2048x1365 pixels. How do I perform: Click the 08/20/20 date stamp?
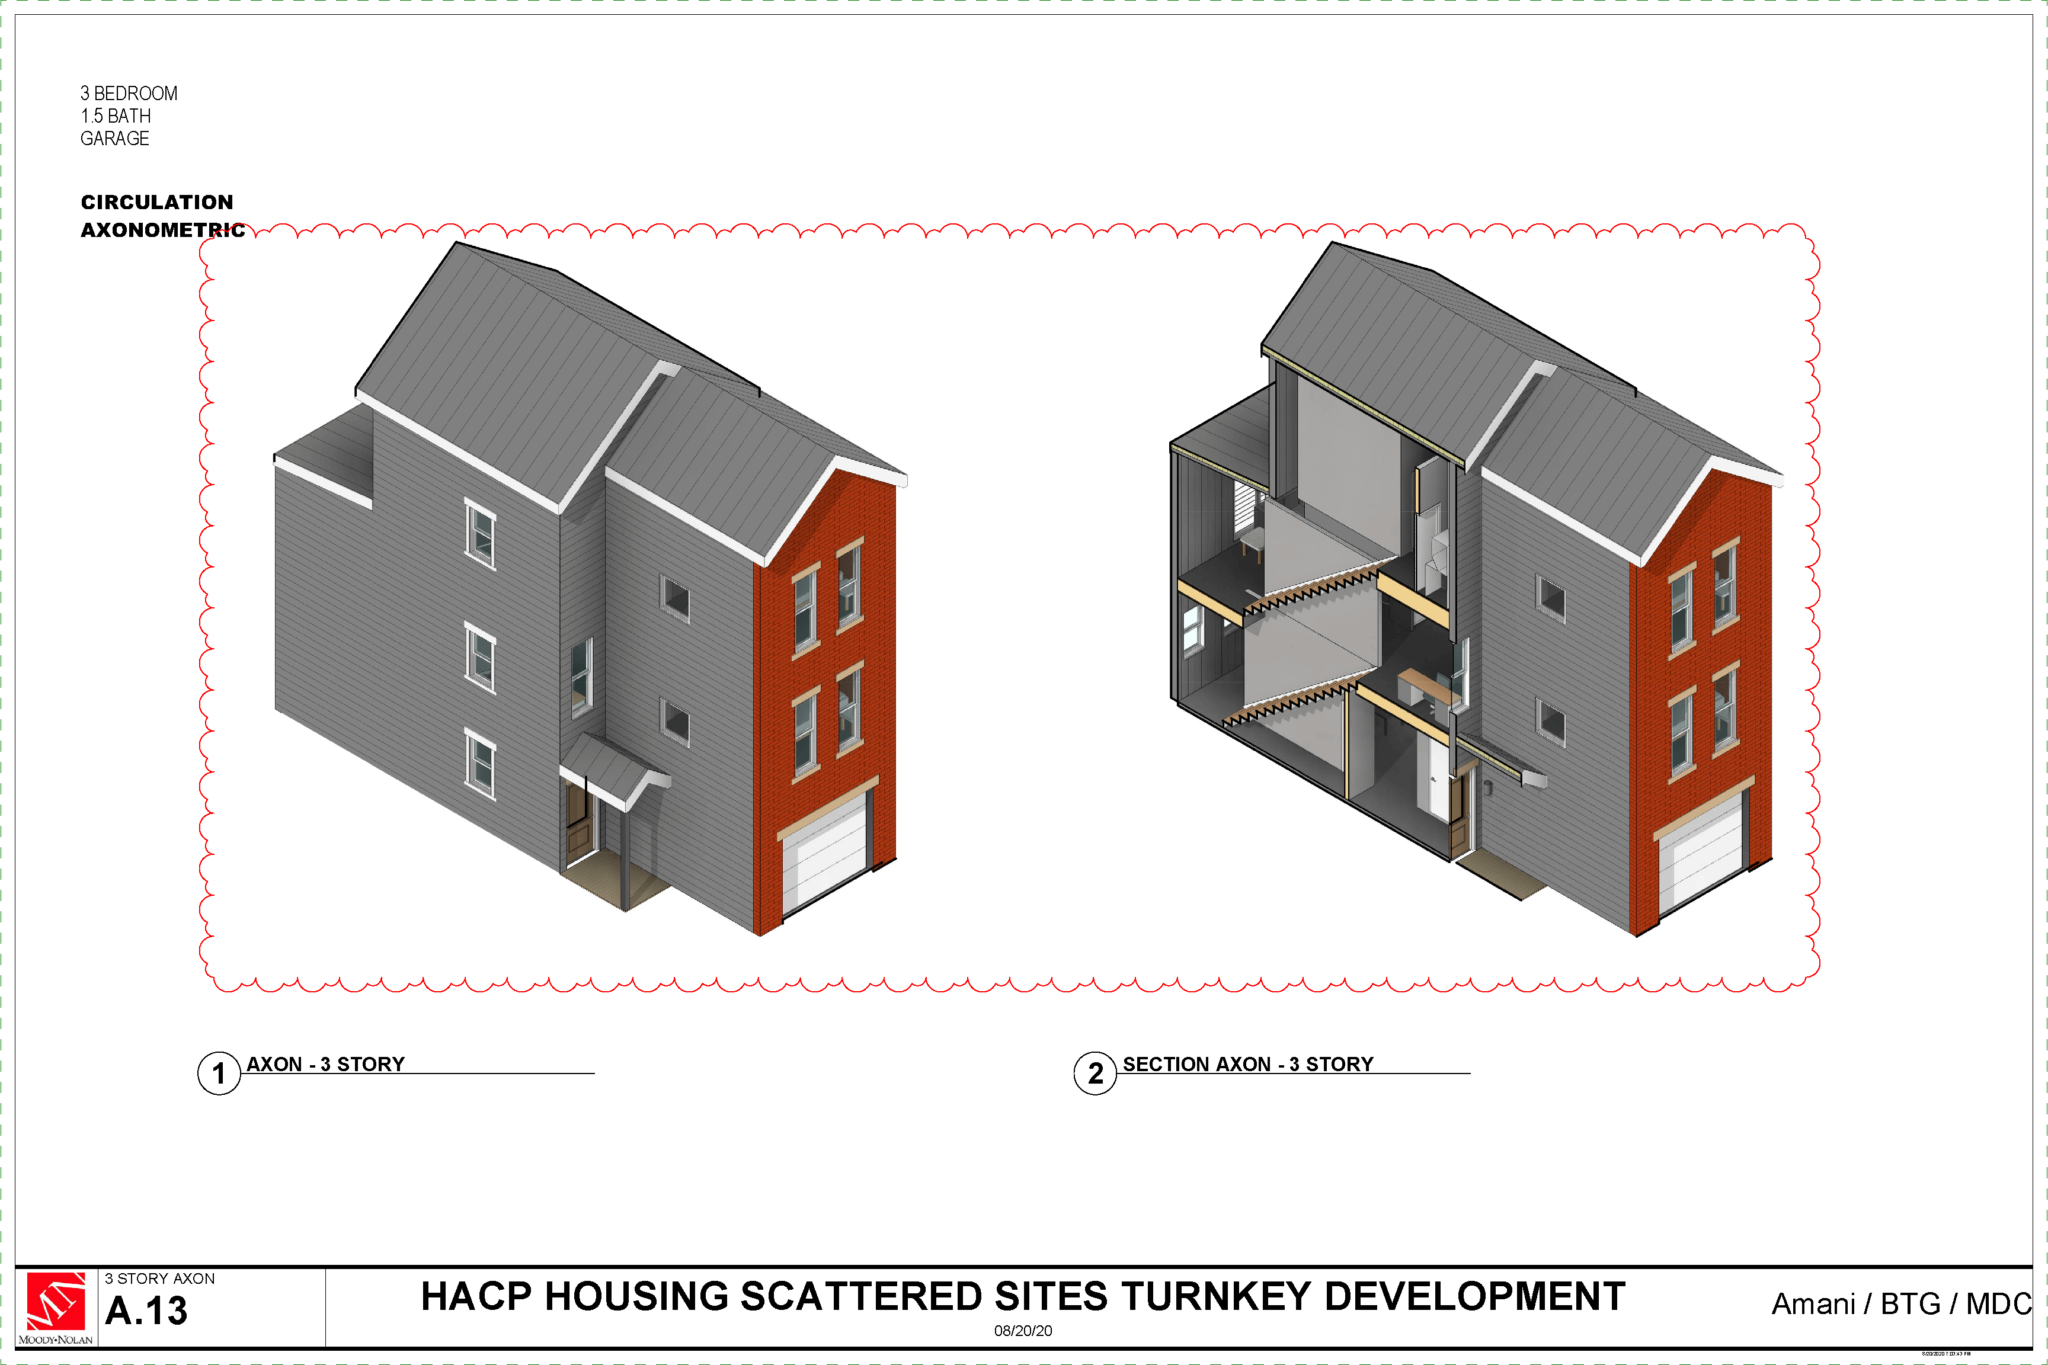(1023, 1331)
